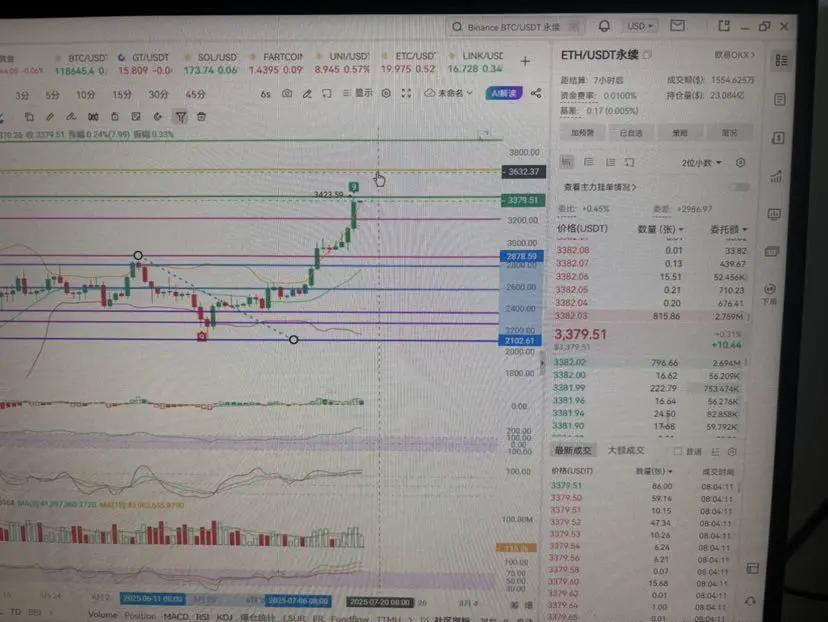Open the 委托额 column dropdown
The height and width of the screenshot is (622, 828).
[x=729, y=229]
